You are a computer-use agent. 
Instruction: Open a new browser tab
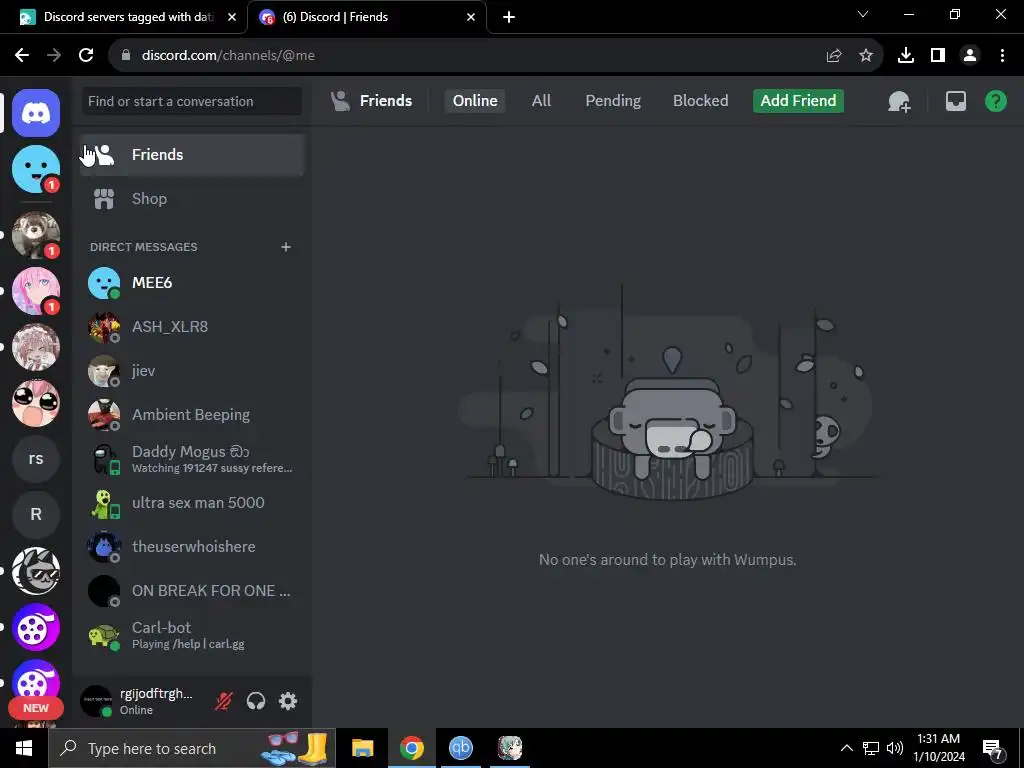click(x=509, y=17)
